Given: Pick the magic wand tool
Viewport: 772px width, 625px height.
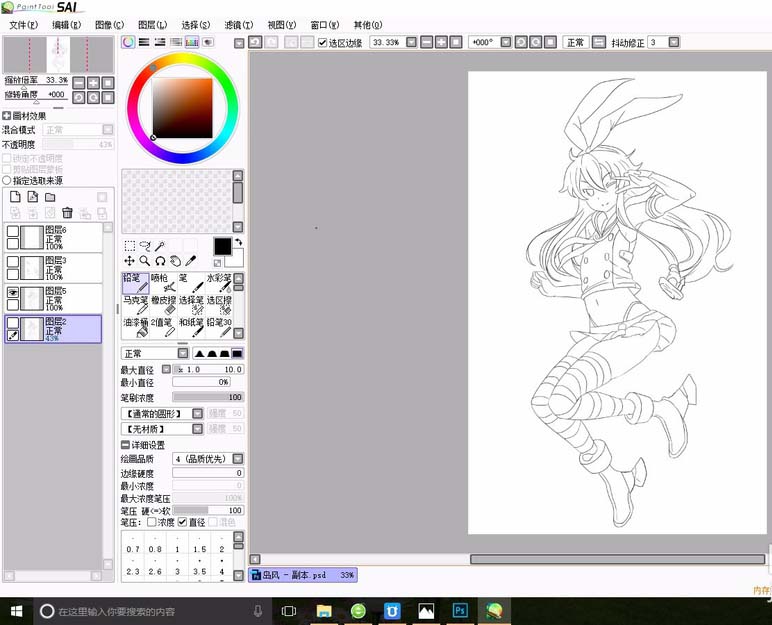Looking at the screenshot, I should 160,246.
